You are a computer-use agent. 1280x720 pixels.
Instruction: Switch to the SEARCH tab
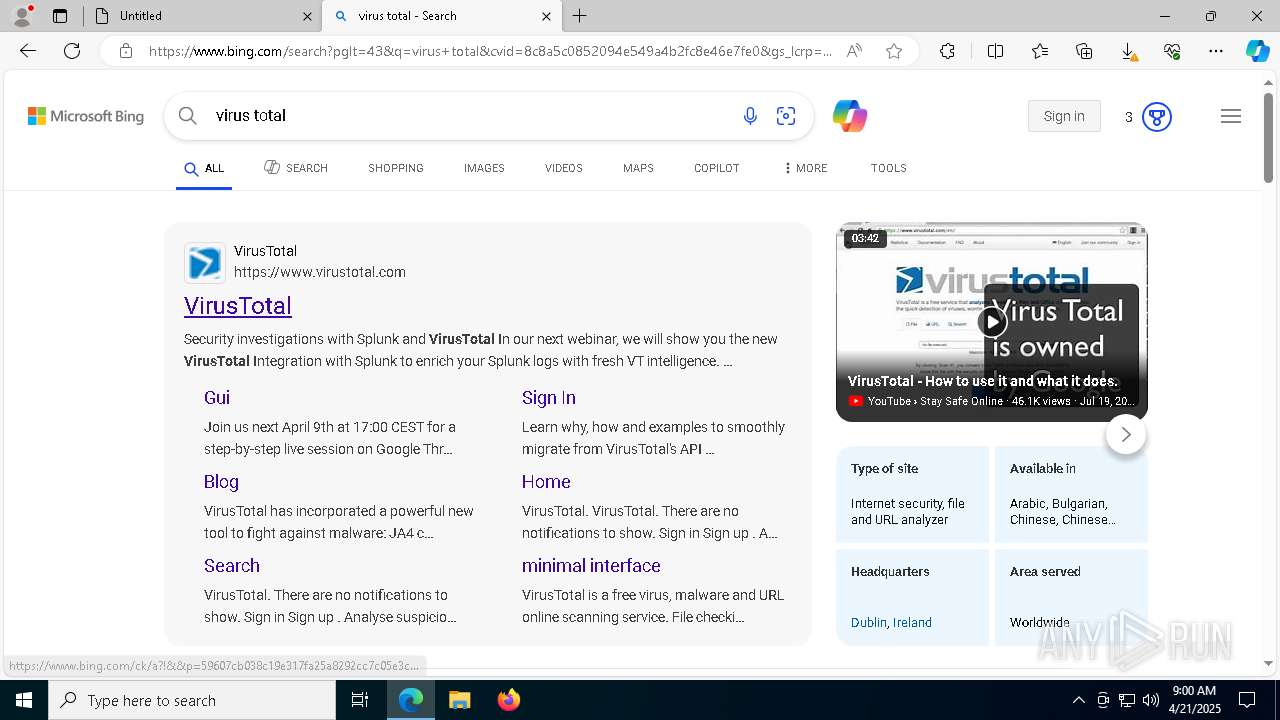(x=296, y=168)
